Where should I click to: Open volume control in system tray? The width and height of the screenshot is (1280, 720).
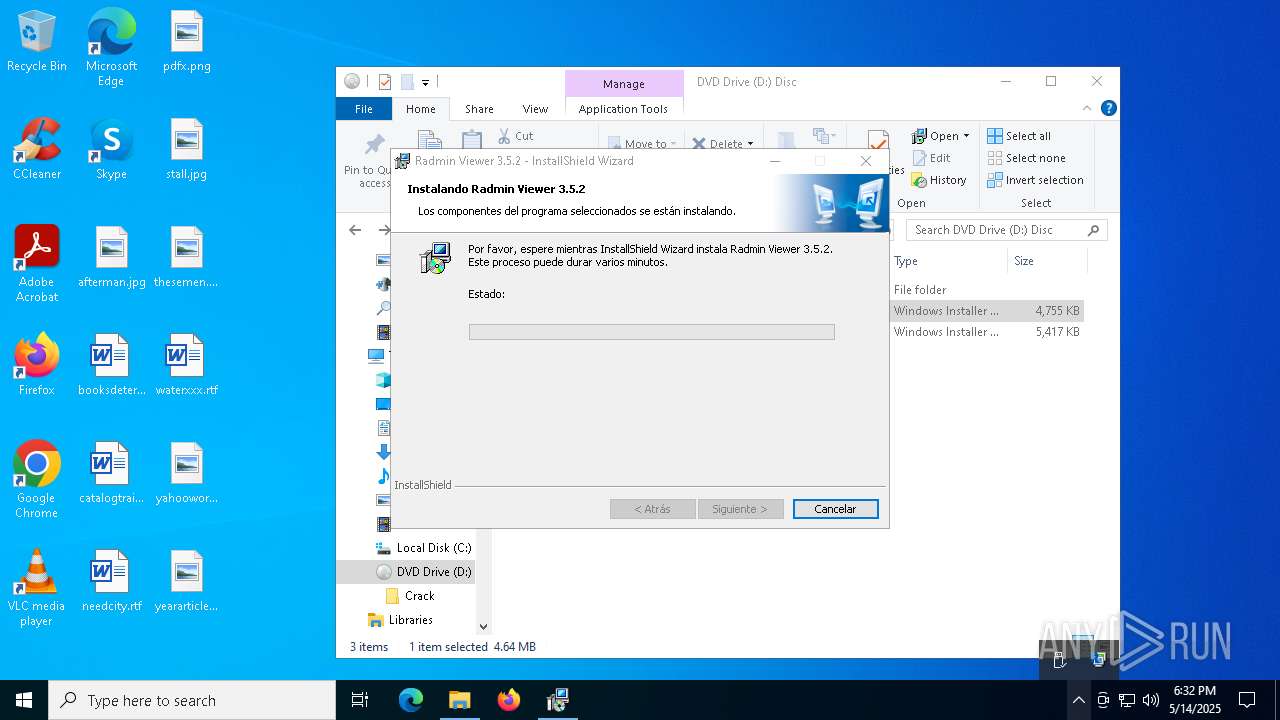click(1150, 700)
